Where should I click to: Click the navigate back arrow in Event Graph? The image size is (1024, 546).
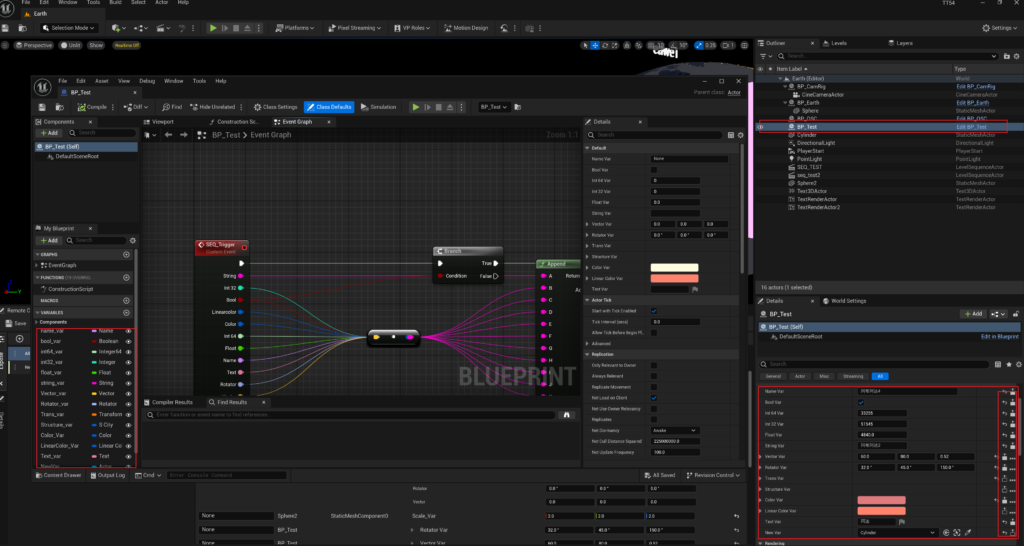tap(168, 135)
